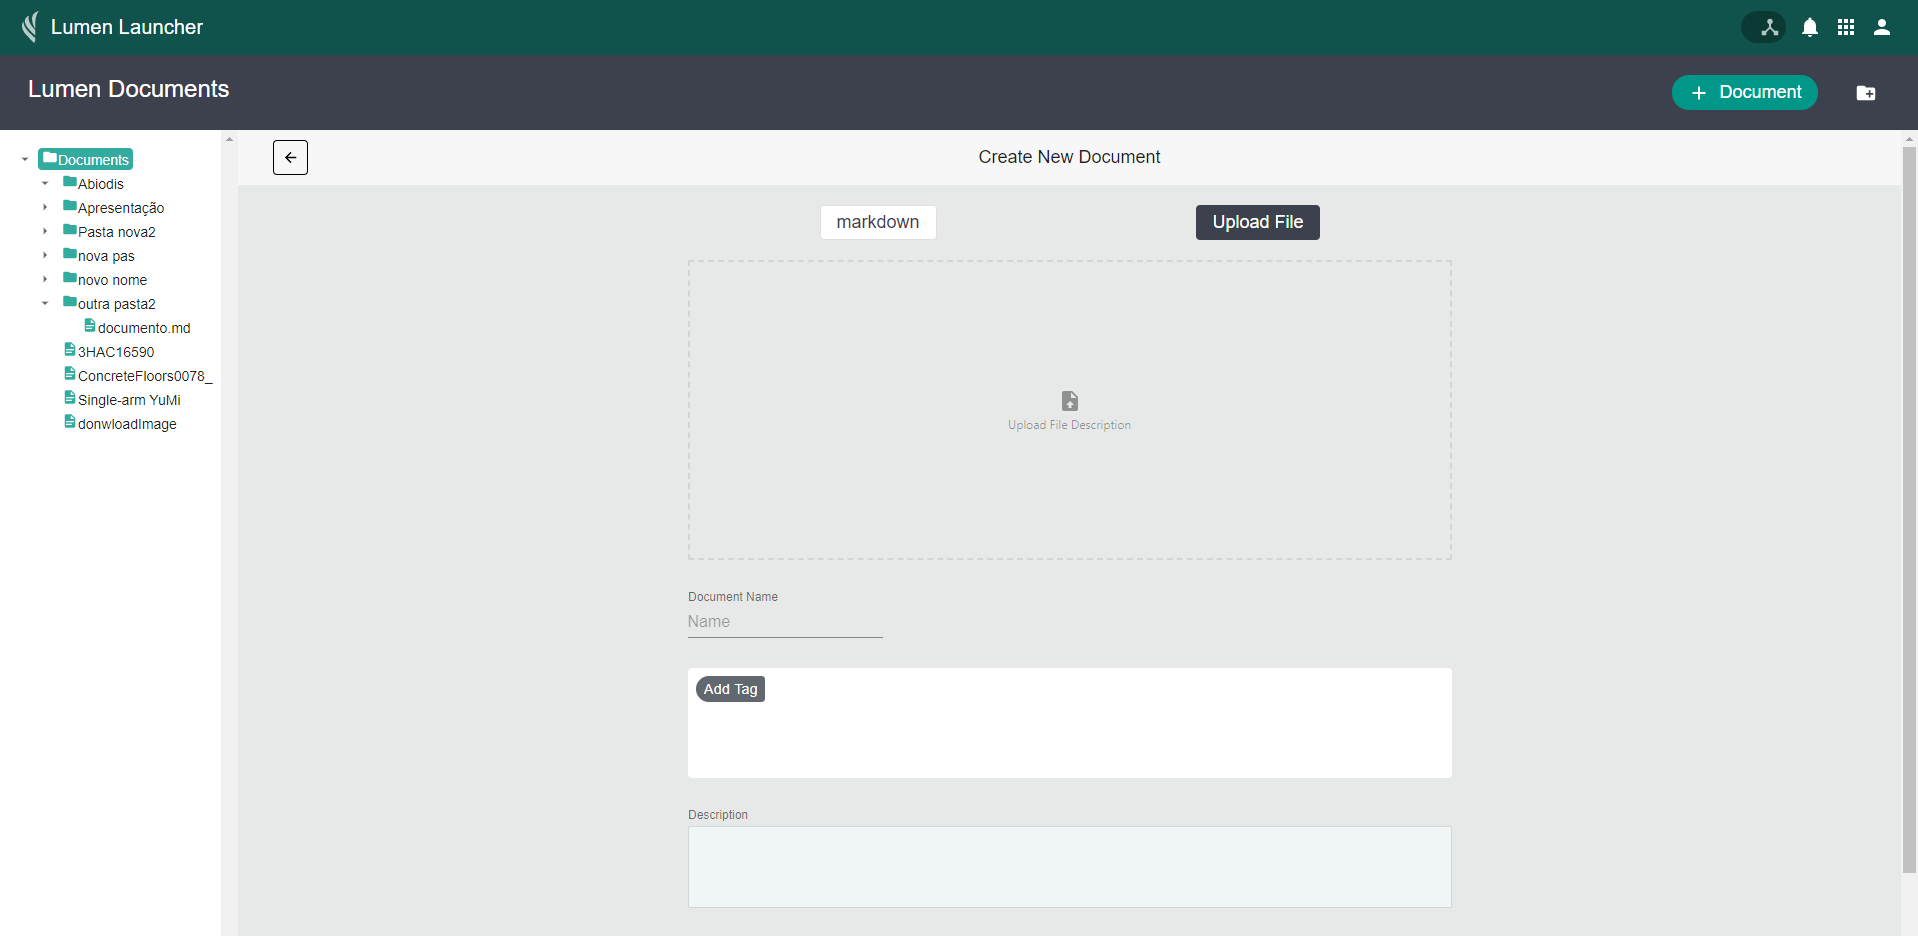
Task: Collapse the Documents root tree node
Action: 25,159
